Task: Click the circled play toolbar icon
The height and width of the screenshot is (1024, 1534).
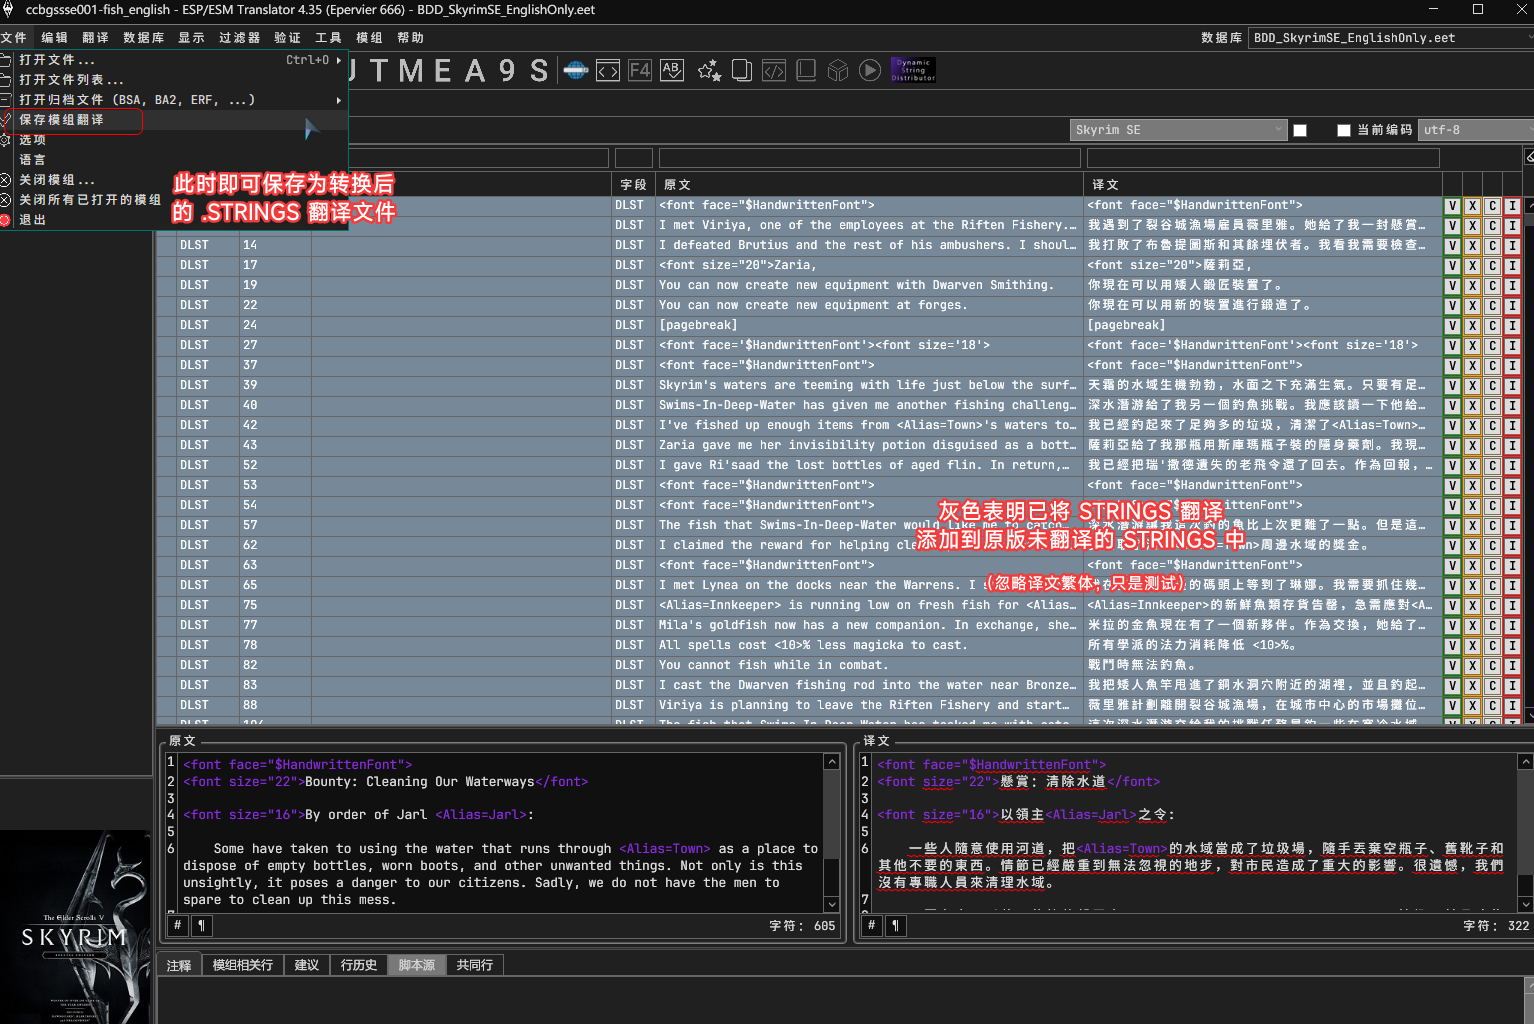Action: [870, 70]
